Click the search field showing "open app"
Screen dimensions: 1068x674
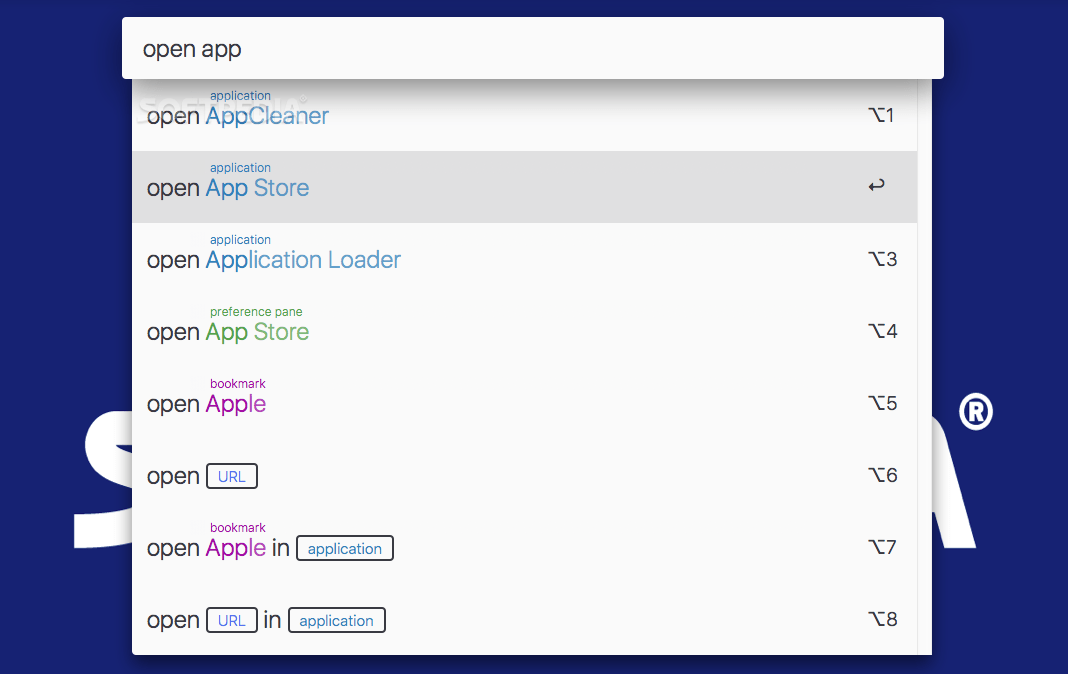[532, 47]
